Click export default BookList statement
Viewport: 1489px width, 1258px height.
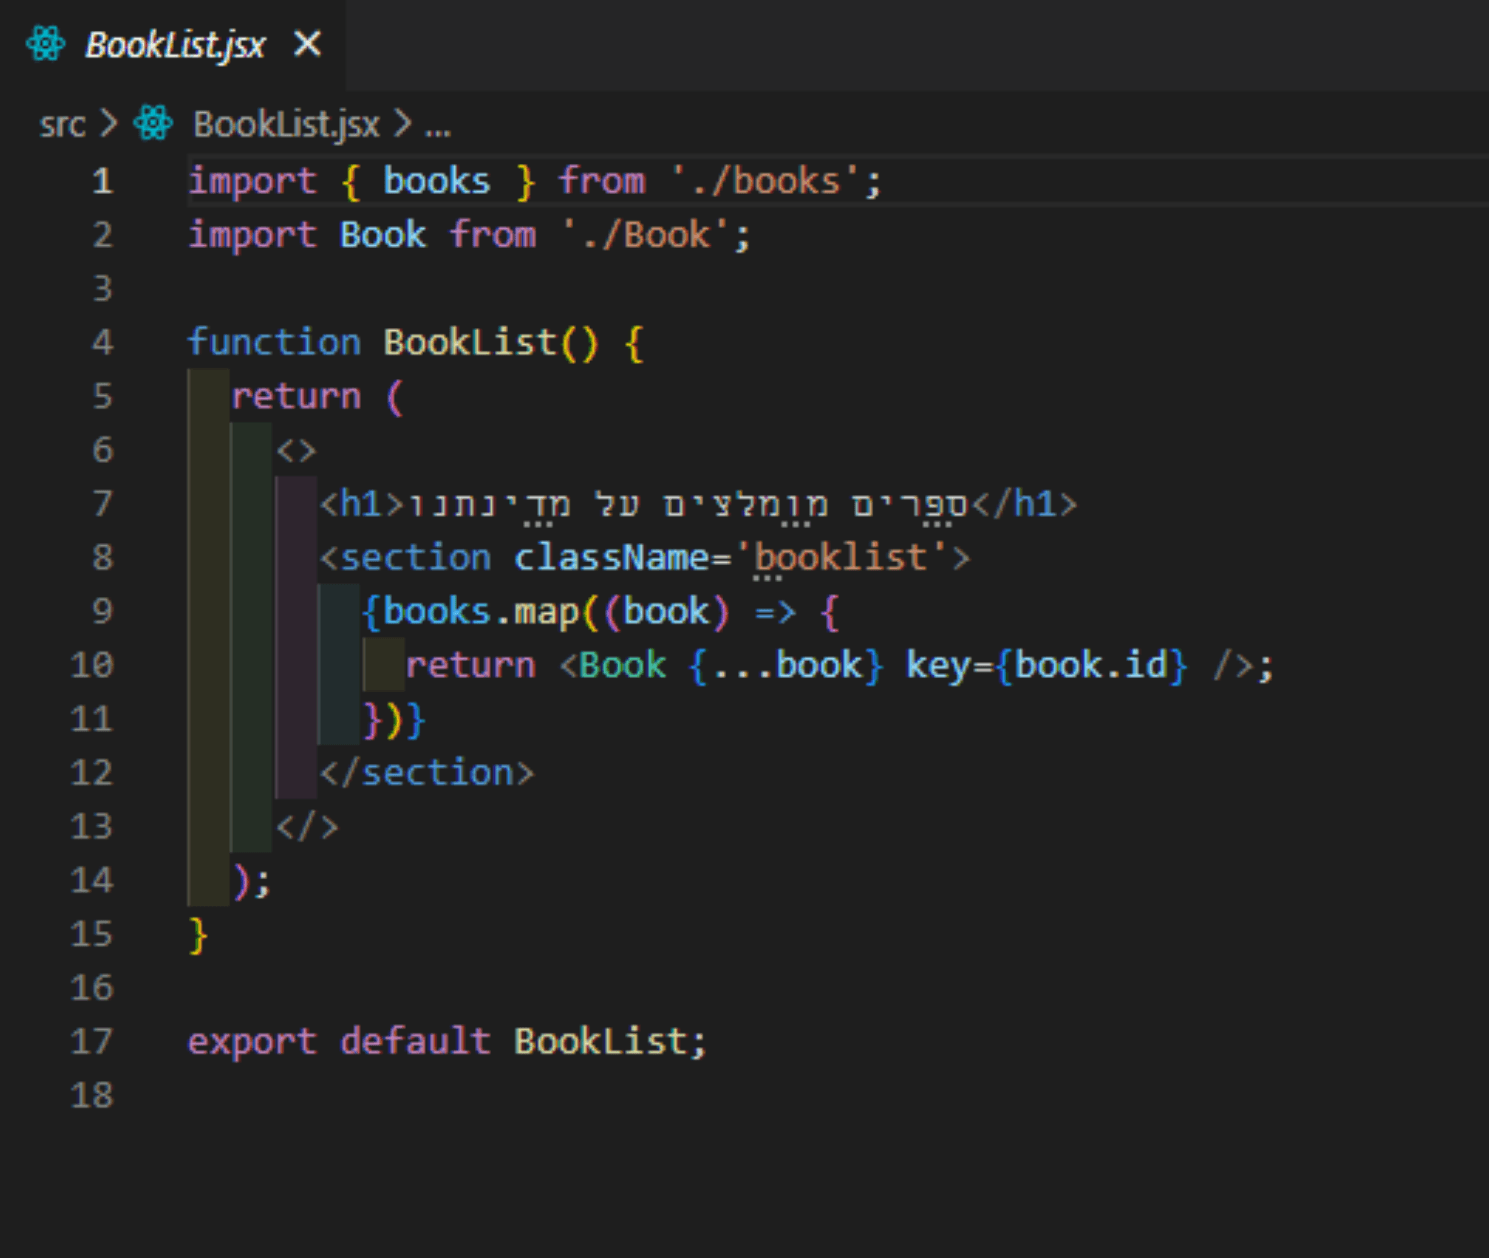click(x=447, y=1041)
